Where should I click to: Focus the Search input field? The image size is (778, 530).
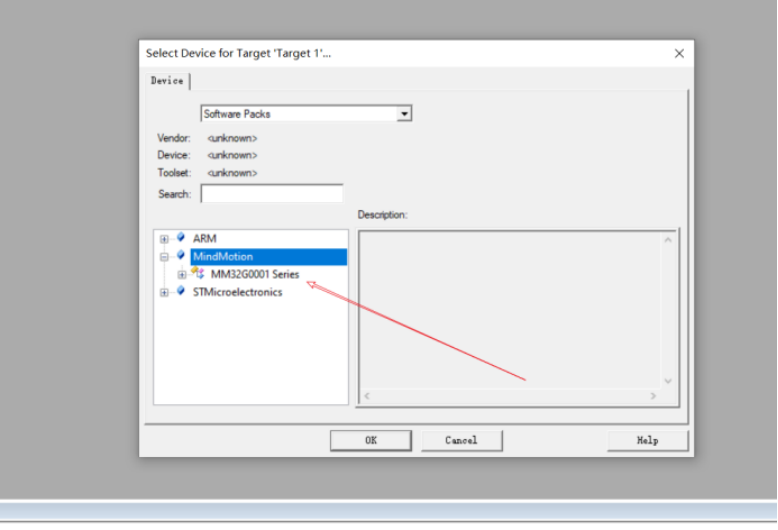point(272,194)
